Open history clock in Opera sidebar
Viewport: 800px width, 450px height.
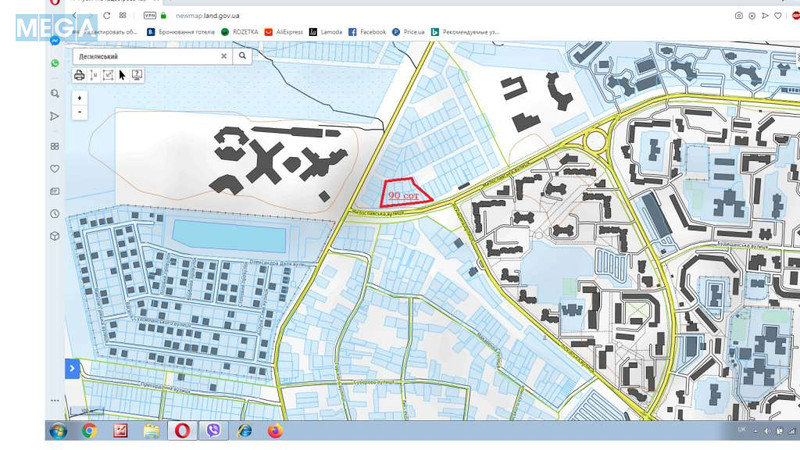pos(55,214)
